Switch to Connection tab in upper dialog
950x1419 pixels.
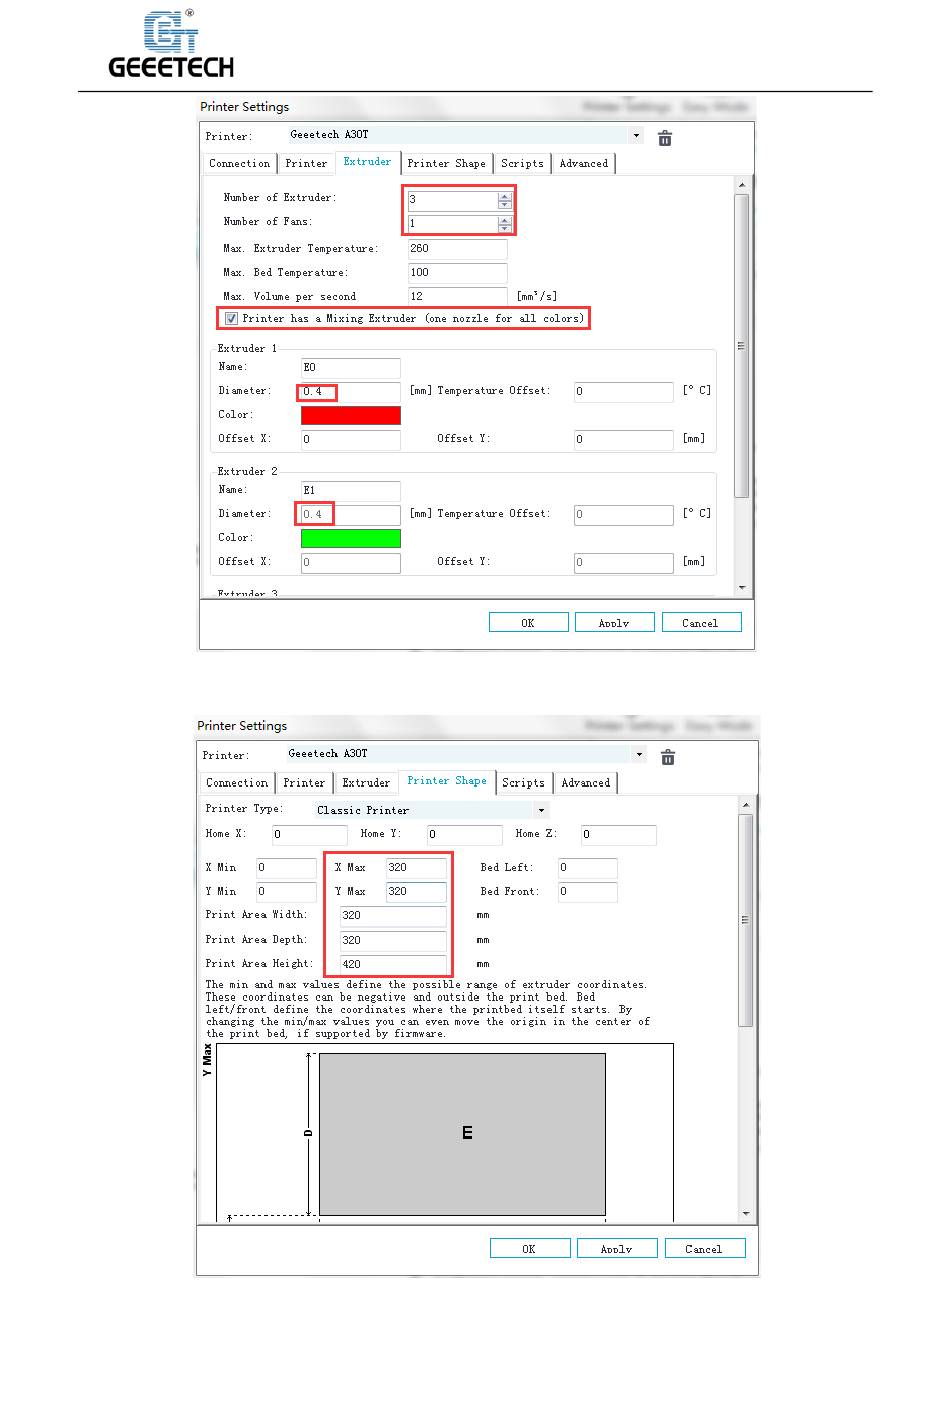(x=239, y=164)
